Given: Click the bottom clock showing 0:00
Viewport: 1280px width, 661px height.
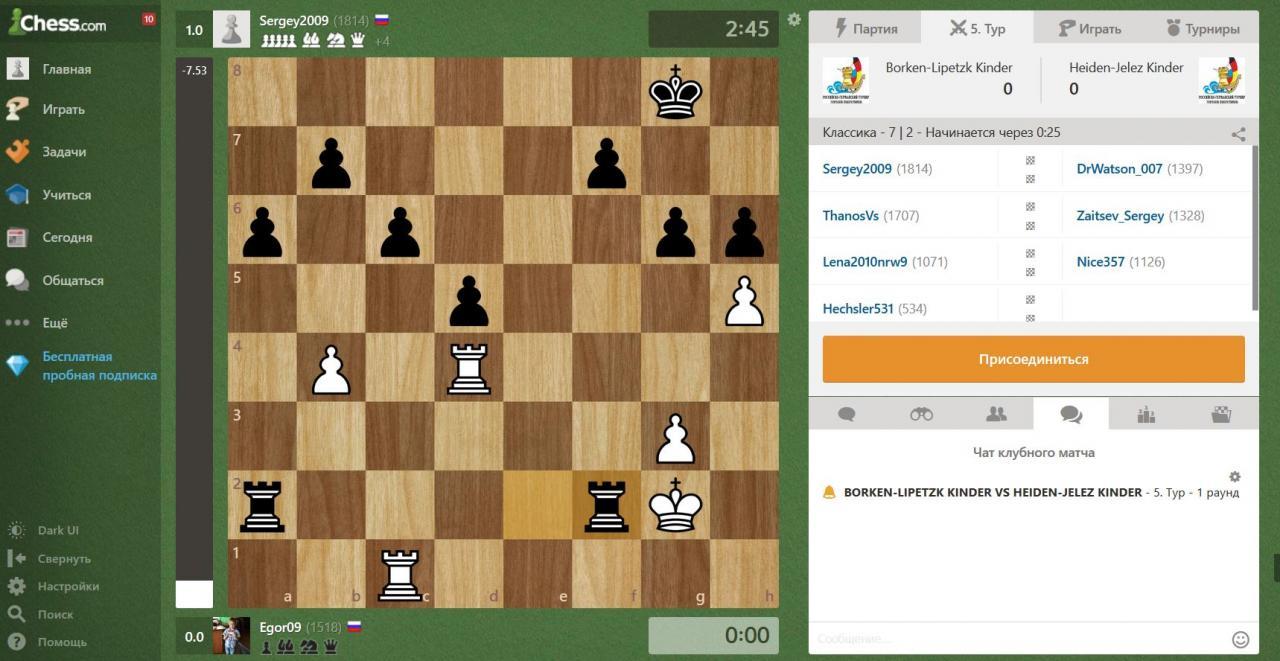Looking at the screenshot, I should point(714,636).
